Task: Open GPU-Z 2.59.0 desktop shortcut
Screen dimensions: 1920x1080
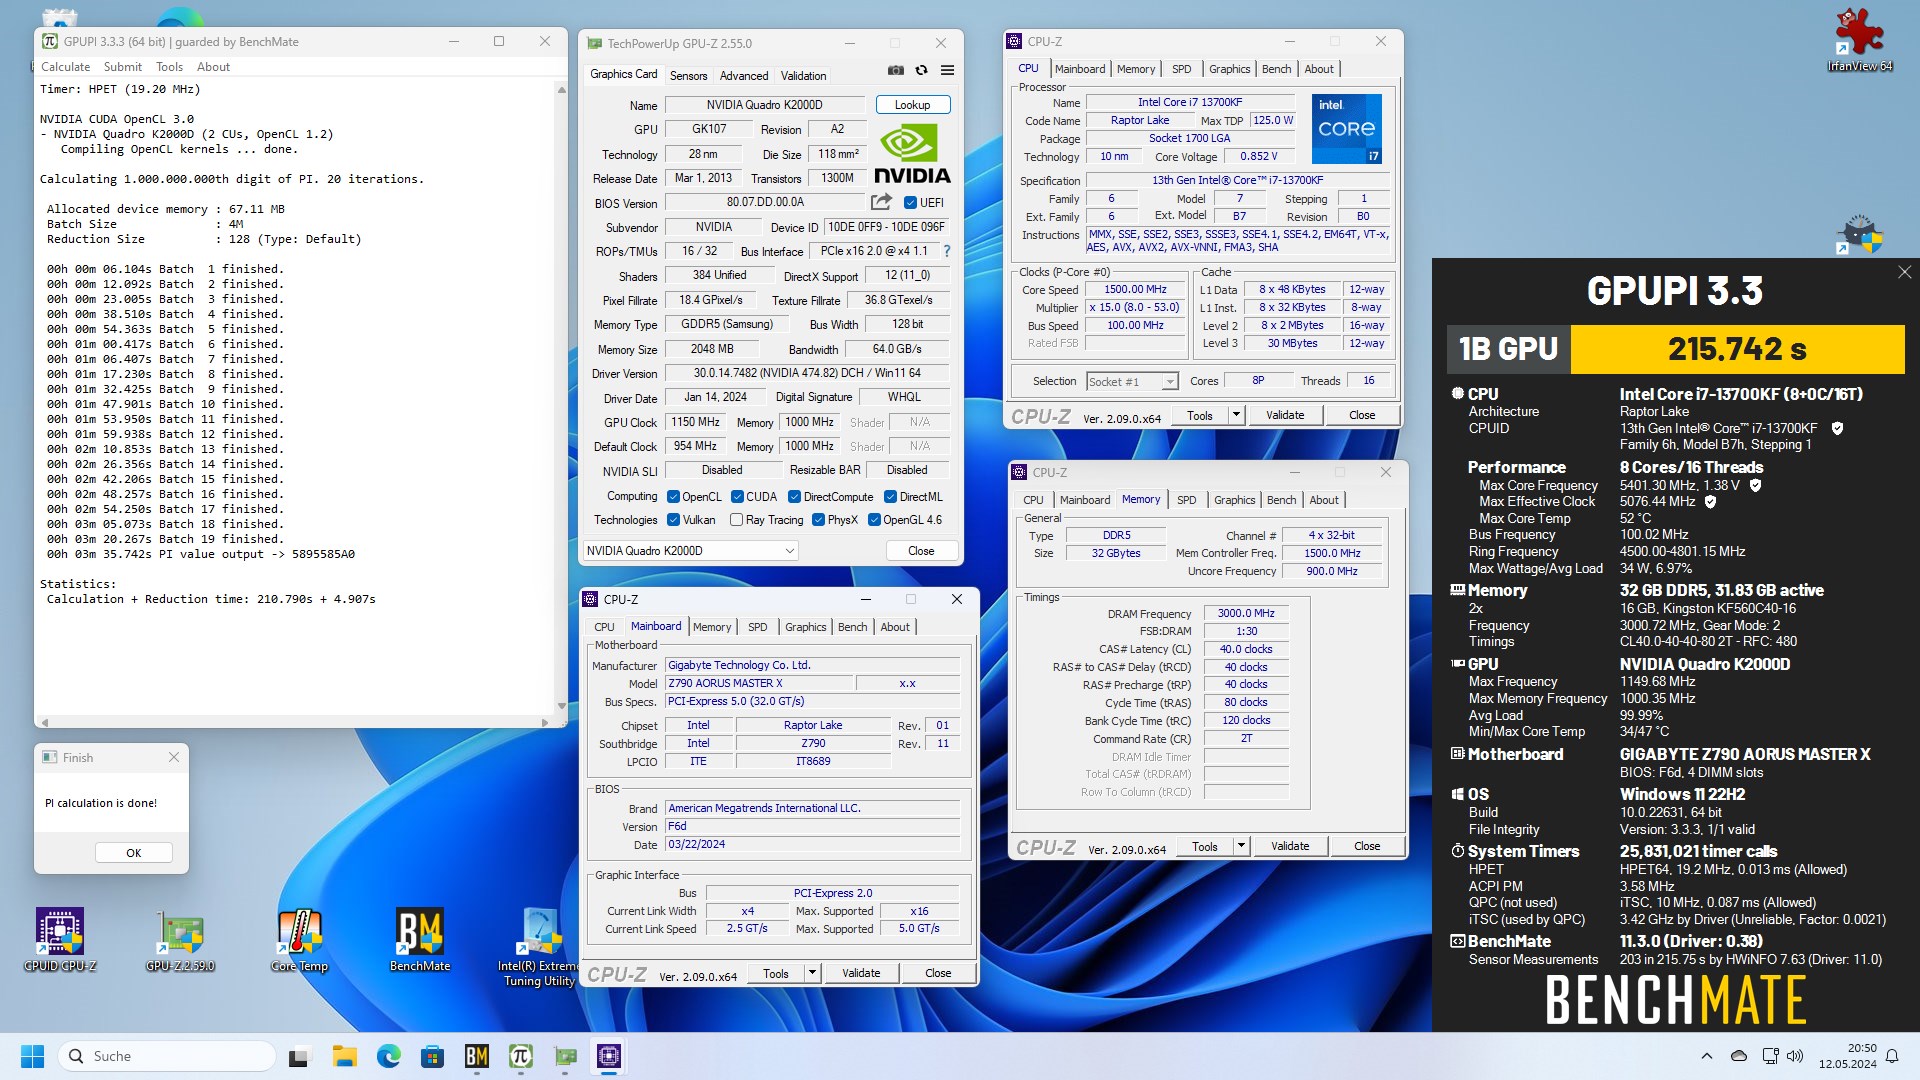Action: pos(180,940)
